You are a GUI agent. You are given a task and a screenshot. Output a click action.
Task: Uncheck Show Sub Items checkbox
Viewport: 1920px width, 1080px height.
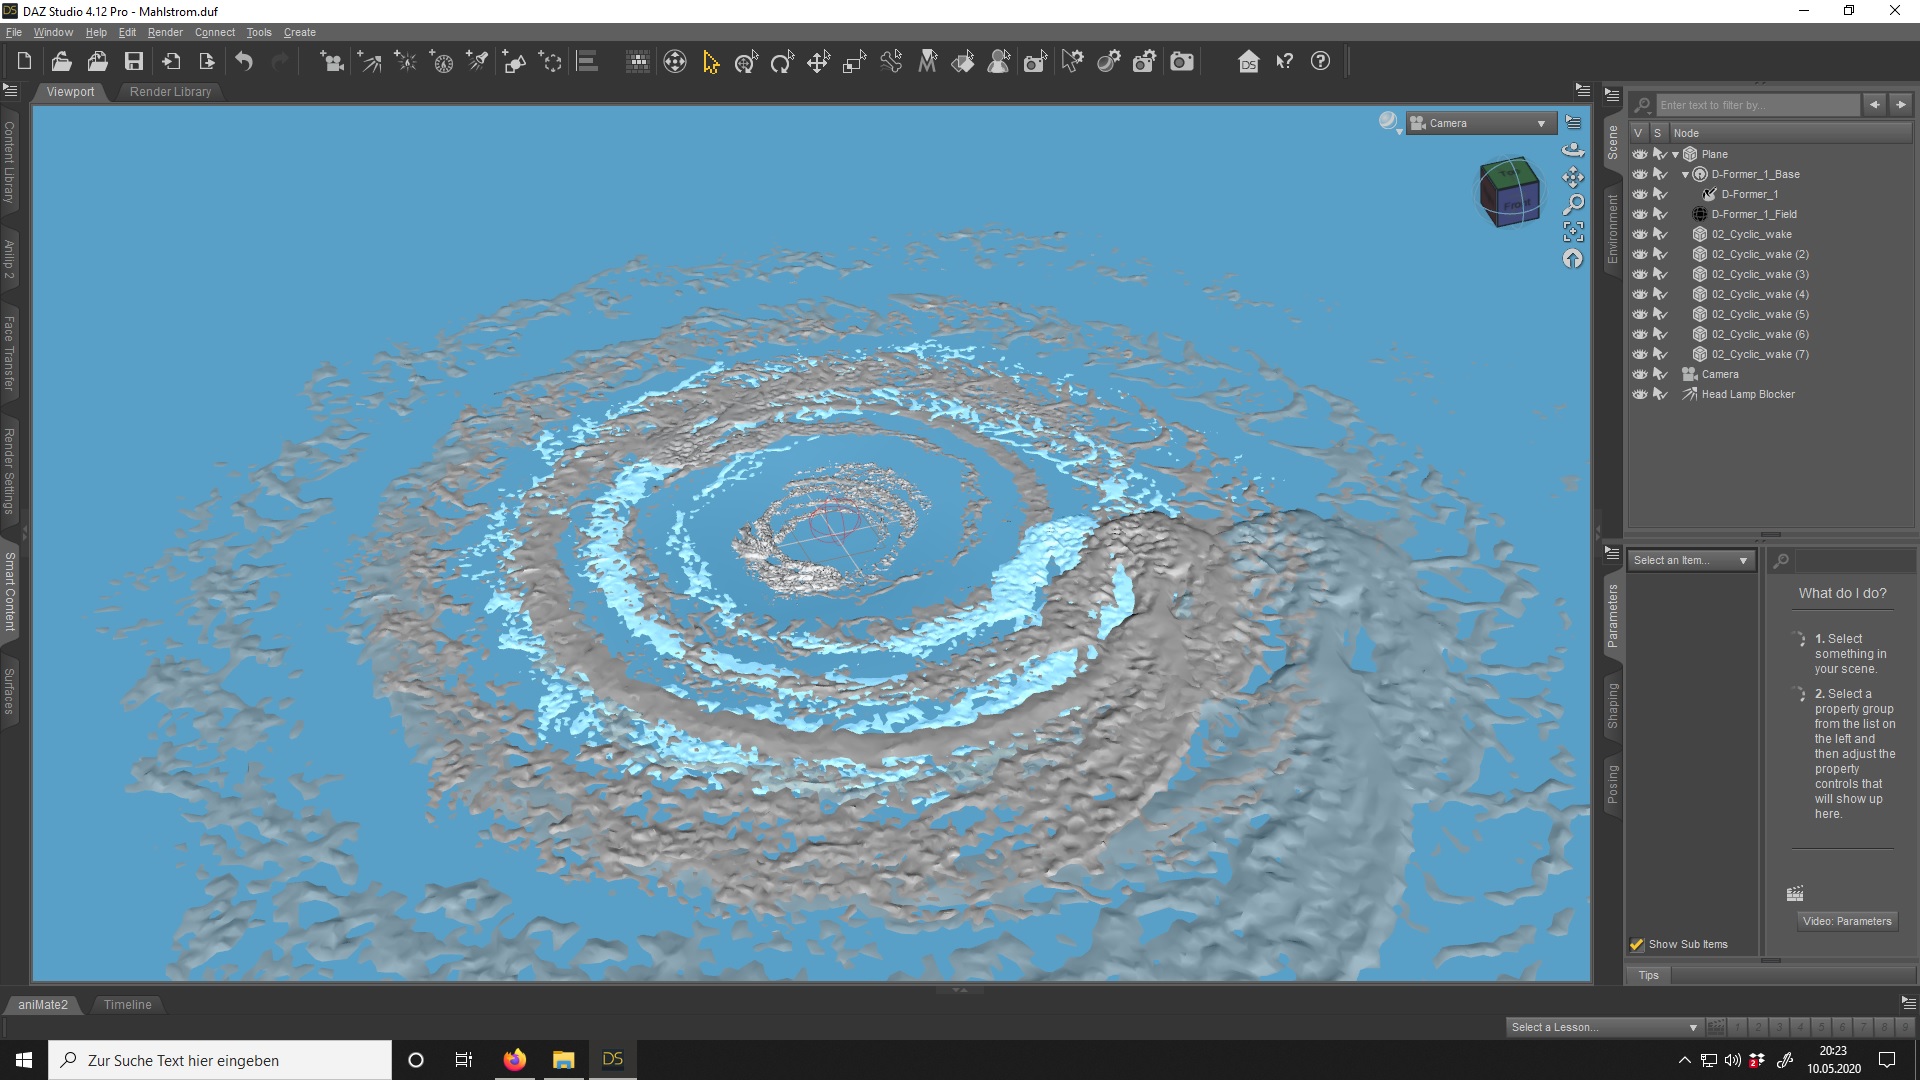pos(1637,944)
